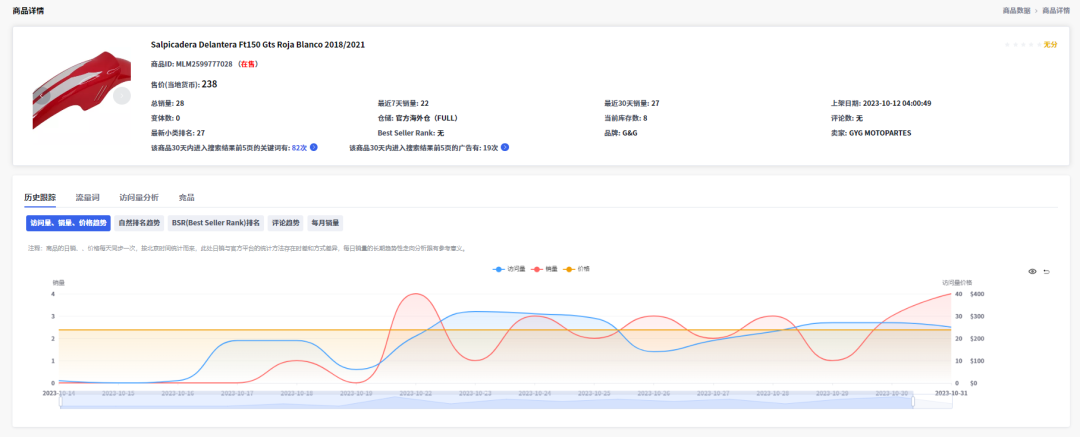
Task: Click the 无分 rating label
Action: 1050,45
